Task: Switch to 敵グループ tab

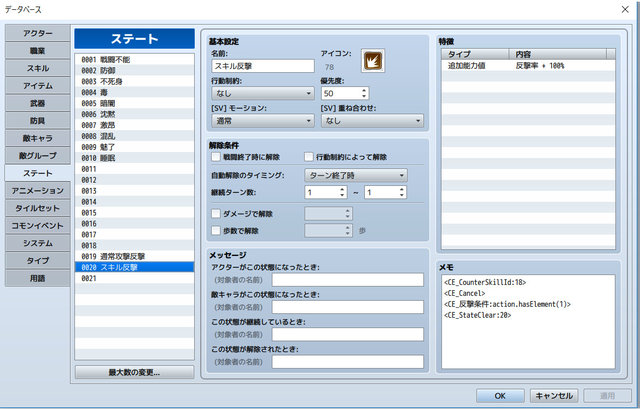Action: [x=38, y=156]
